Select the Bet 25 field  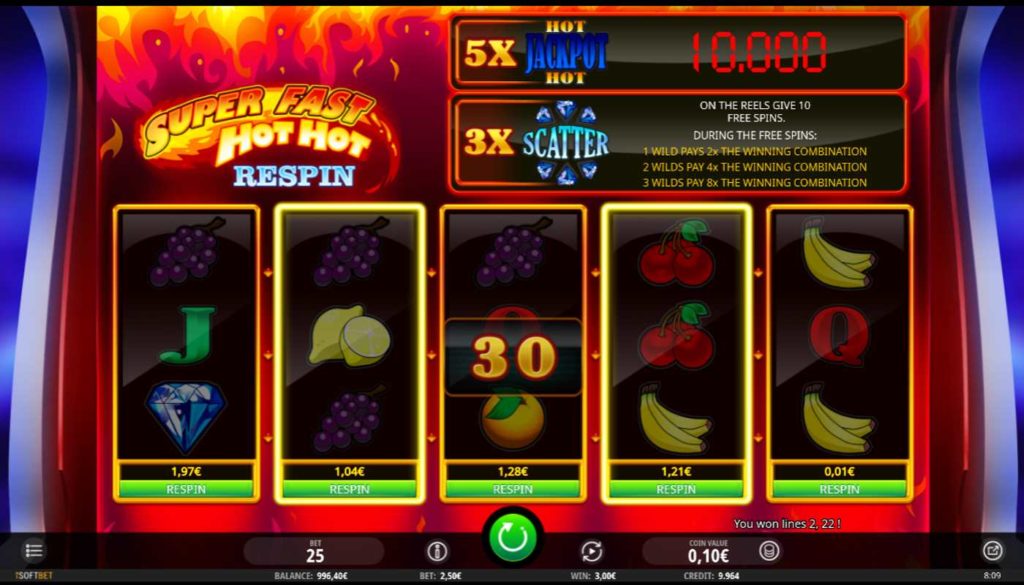point(315,552)
